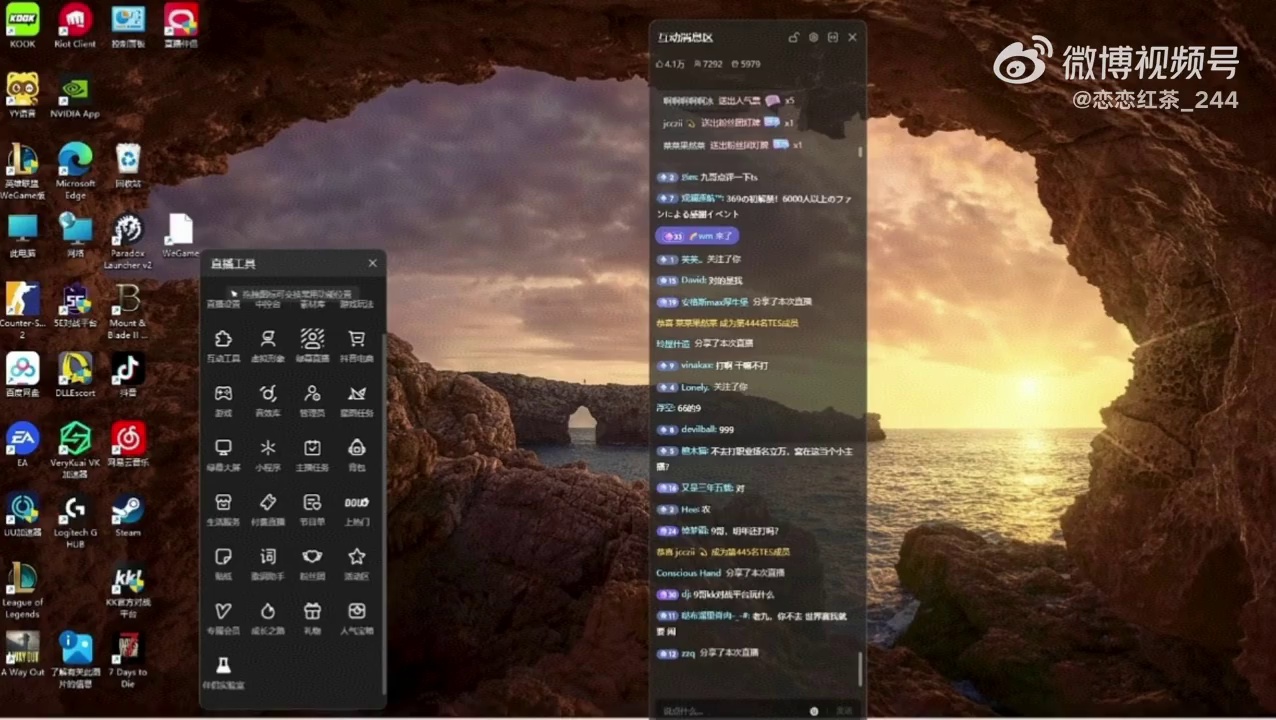The height and width of the screenshot is (720, 1276).
Task: Click chat message 'devilball: 999'
Action: point(695,429)
